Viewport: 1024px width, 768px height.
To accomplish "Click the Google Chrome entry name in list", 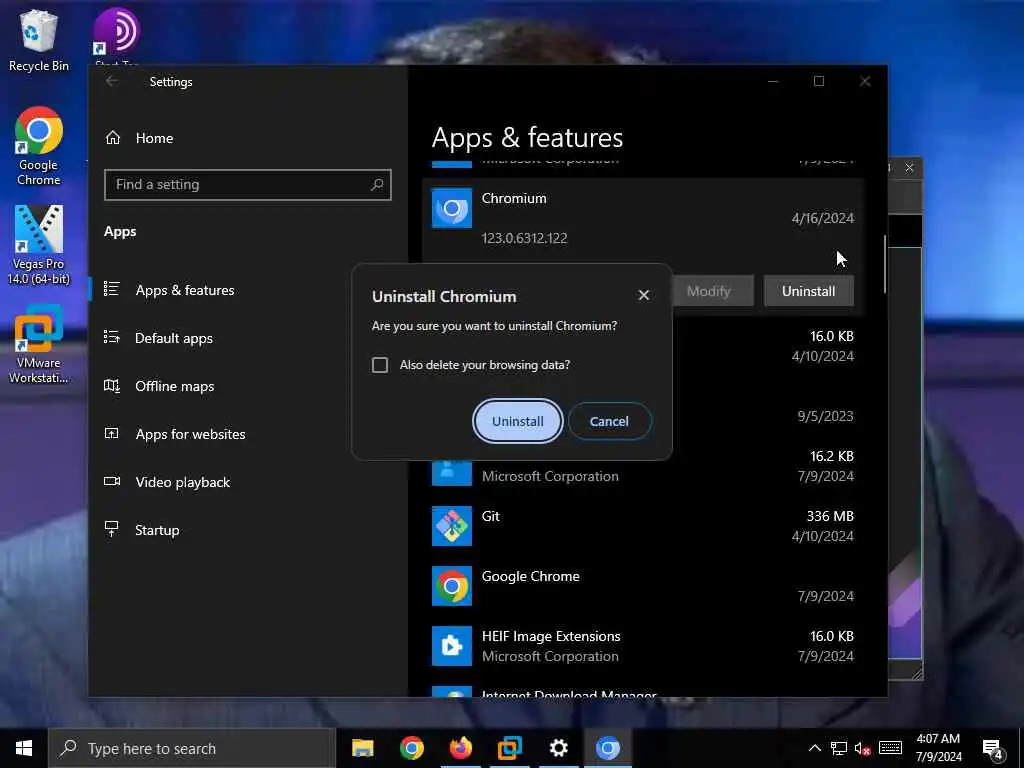I will pyautogui.click(x=530, y=576).
